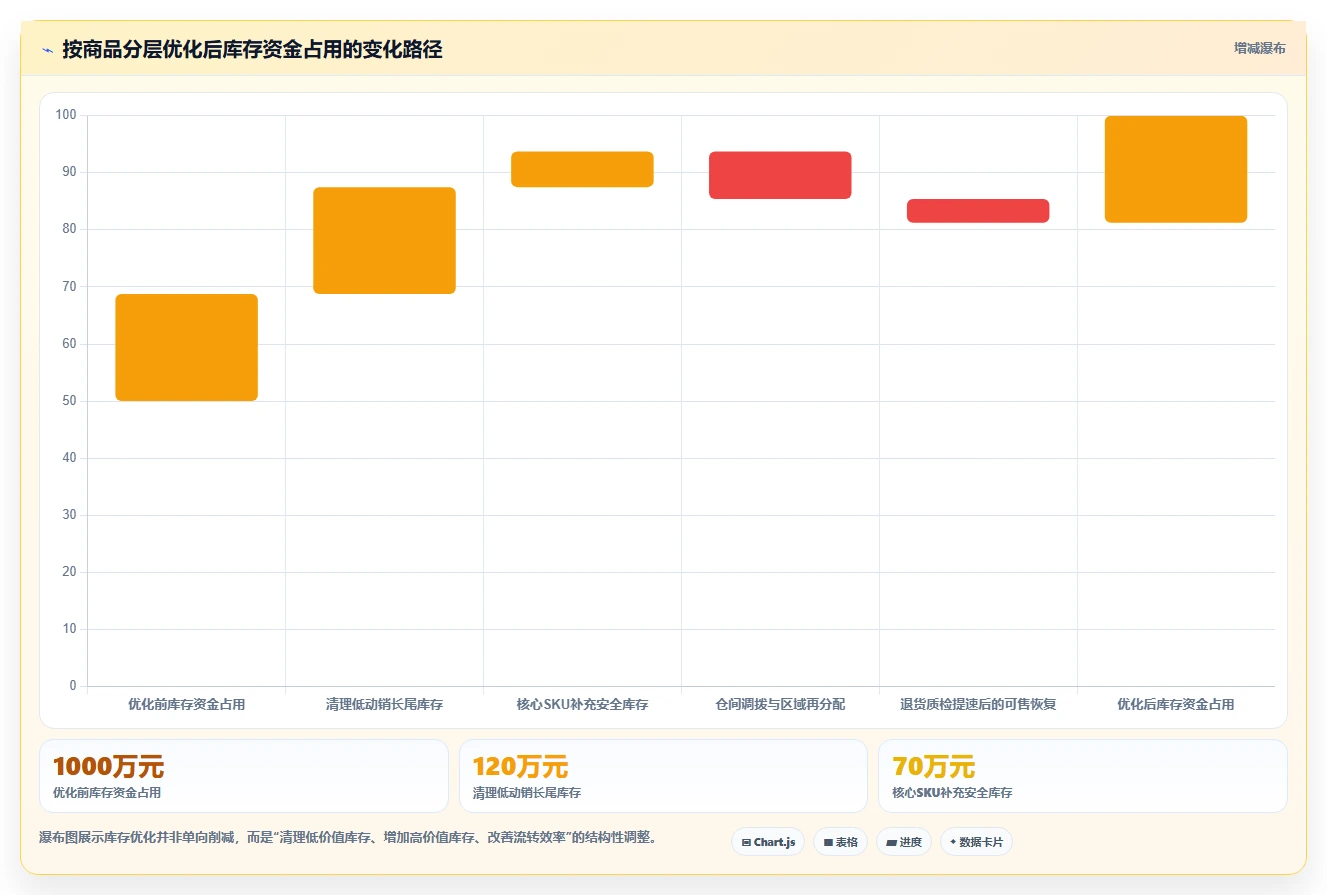
Task: Click the footer description starting 瀑布图展示库存优化
Action: click(349, 838)
